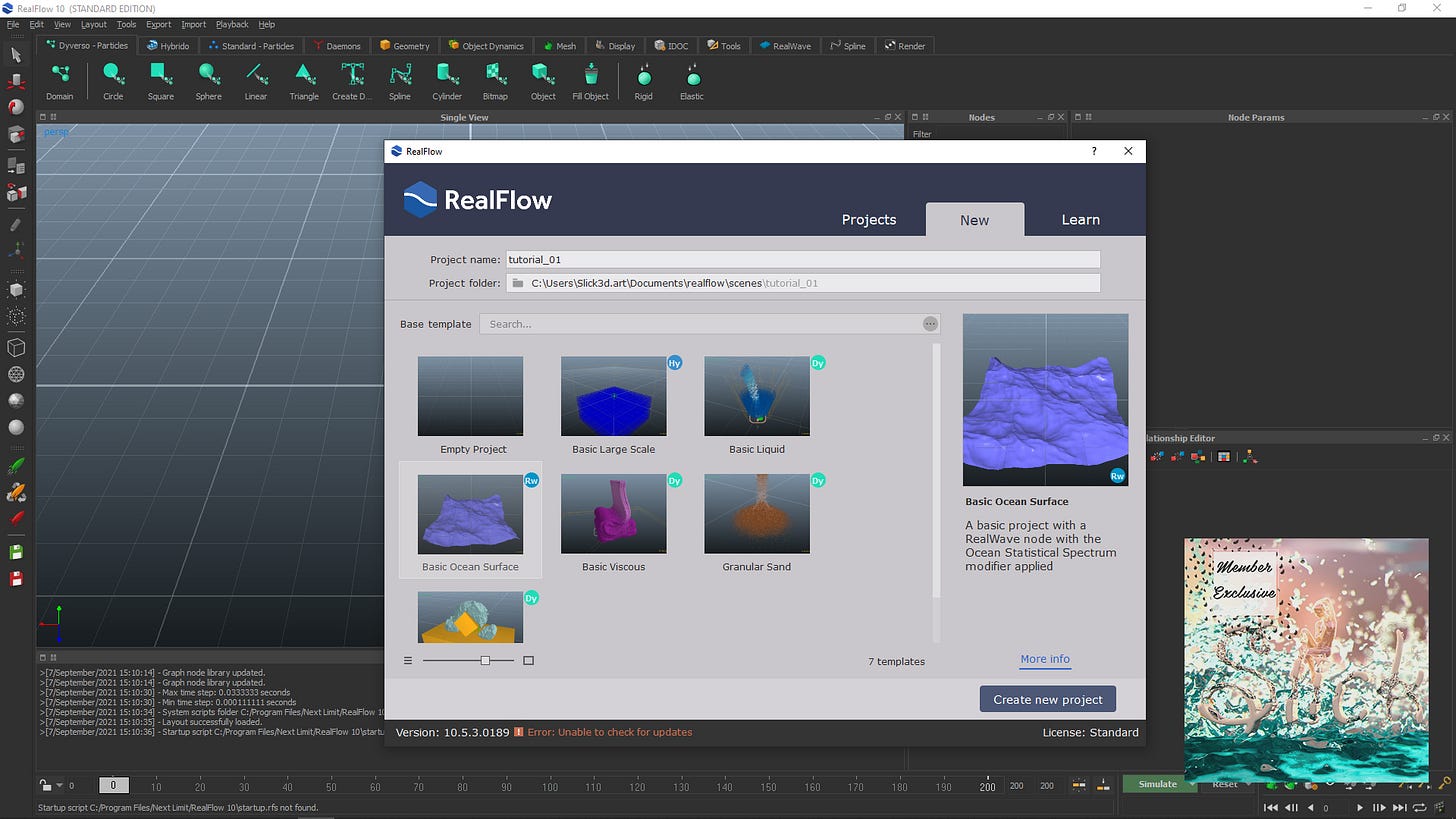1456x819 pixels.
Task: Click the help question mark in RealFlow dialog
Action: tap(1094, 151)
